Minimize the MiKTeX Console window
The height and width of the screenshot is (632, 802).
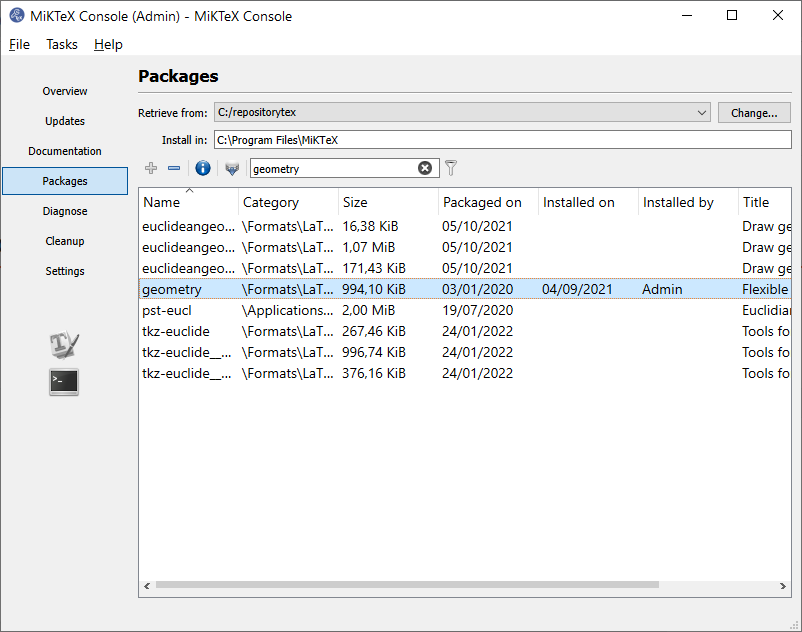(x=687, y=15)
